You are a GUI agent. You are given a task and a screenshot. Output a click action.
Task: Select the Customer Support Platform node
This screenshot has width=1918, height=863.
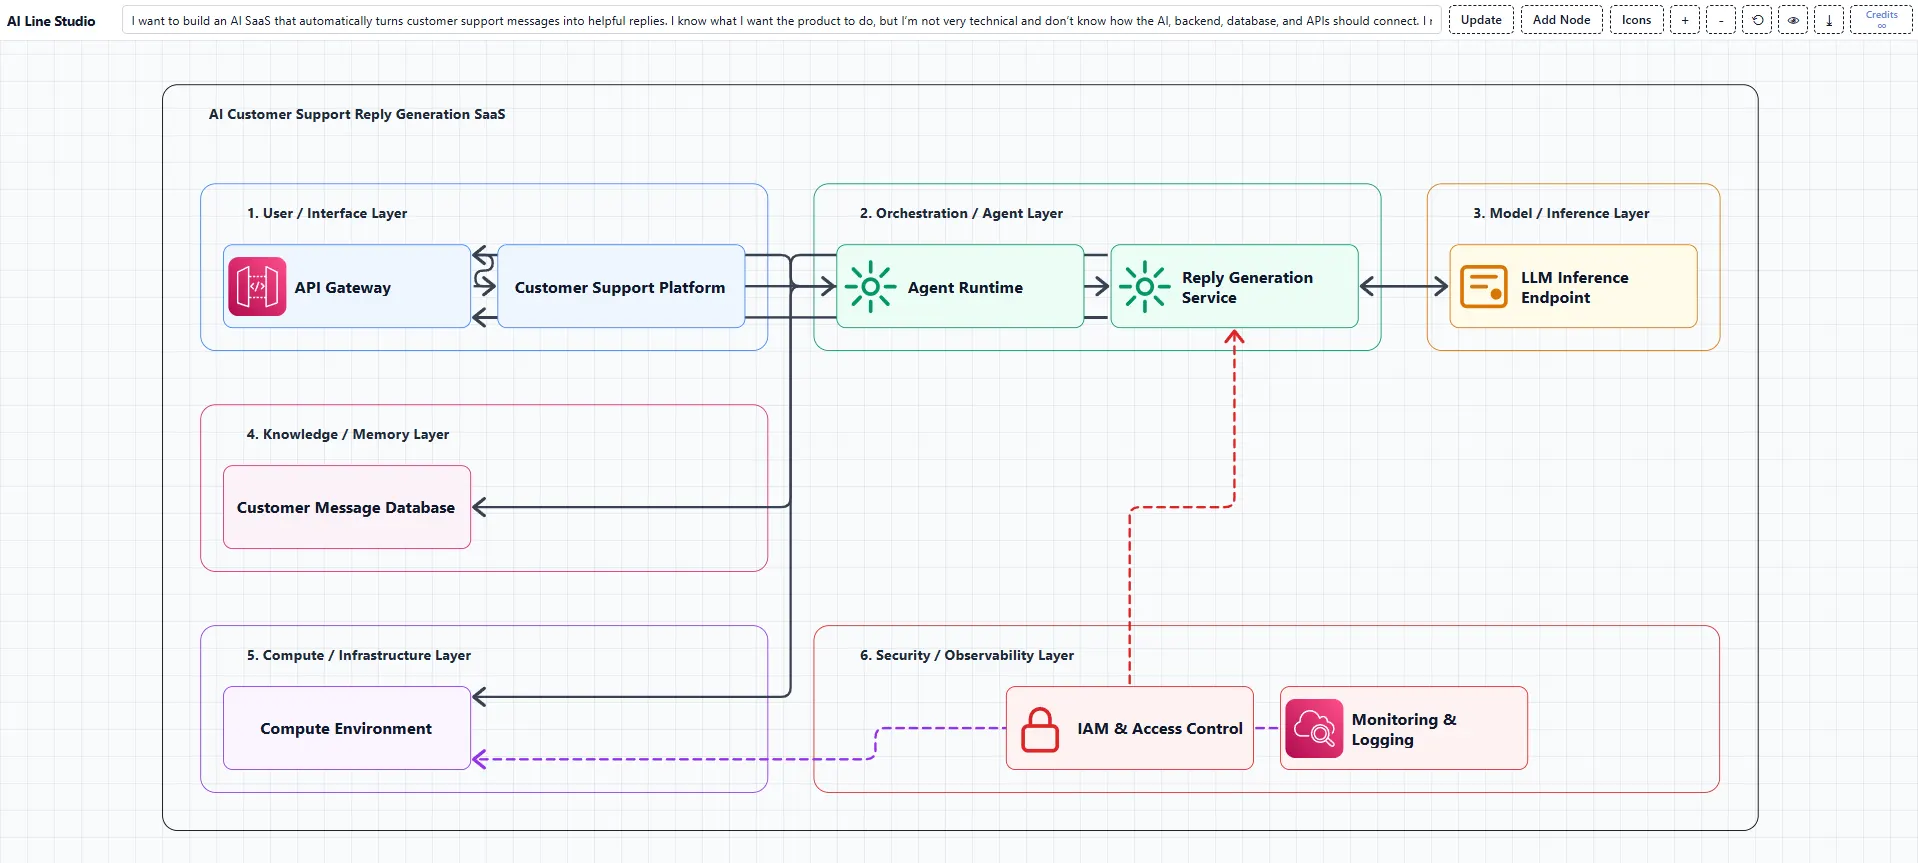pyautogui.click(x=620, y=287)
